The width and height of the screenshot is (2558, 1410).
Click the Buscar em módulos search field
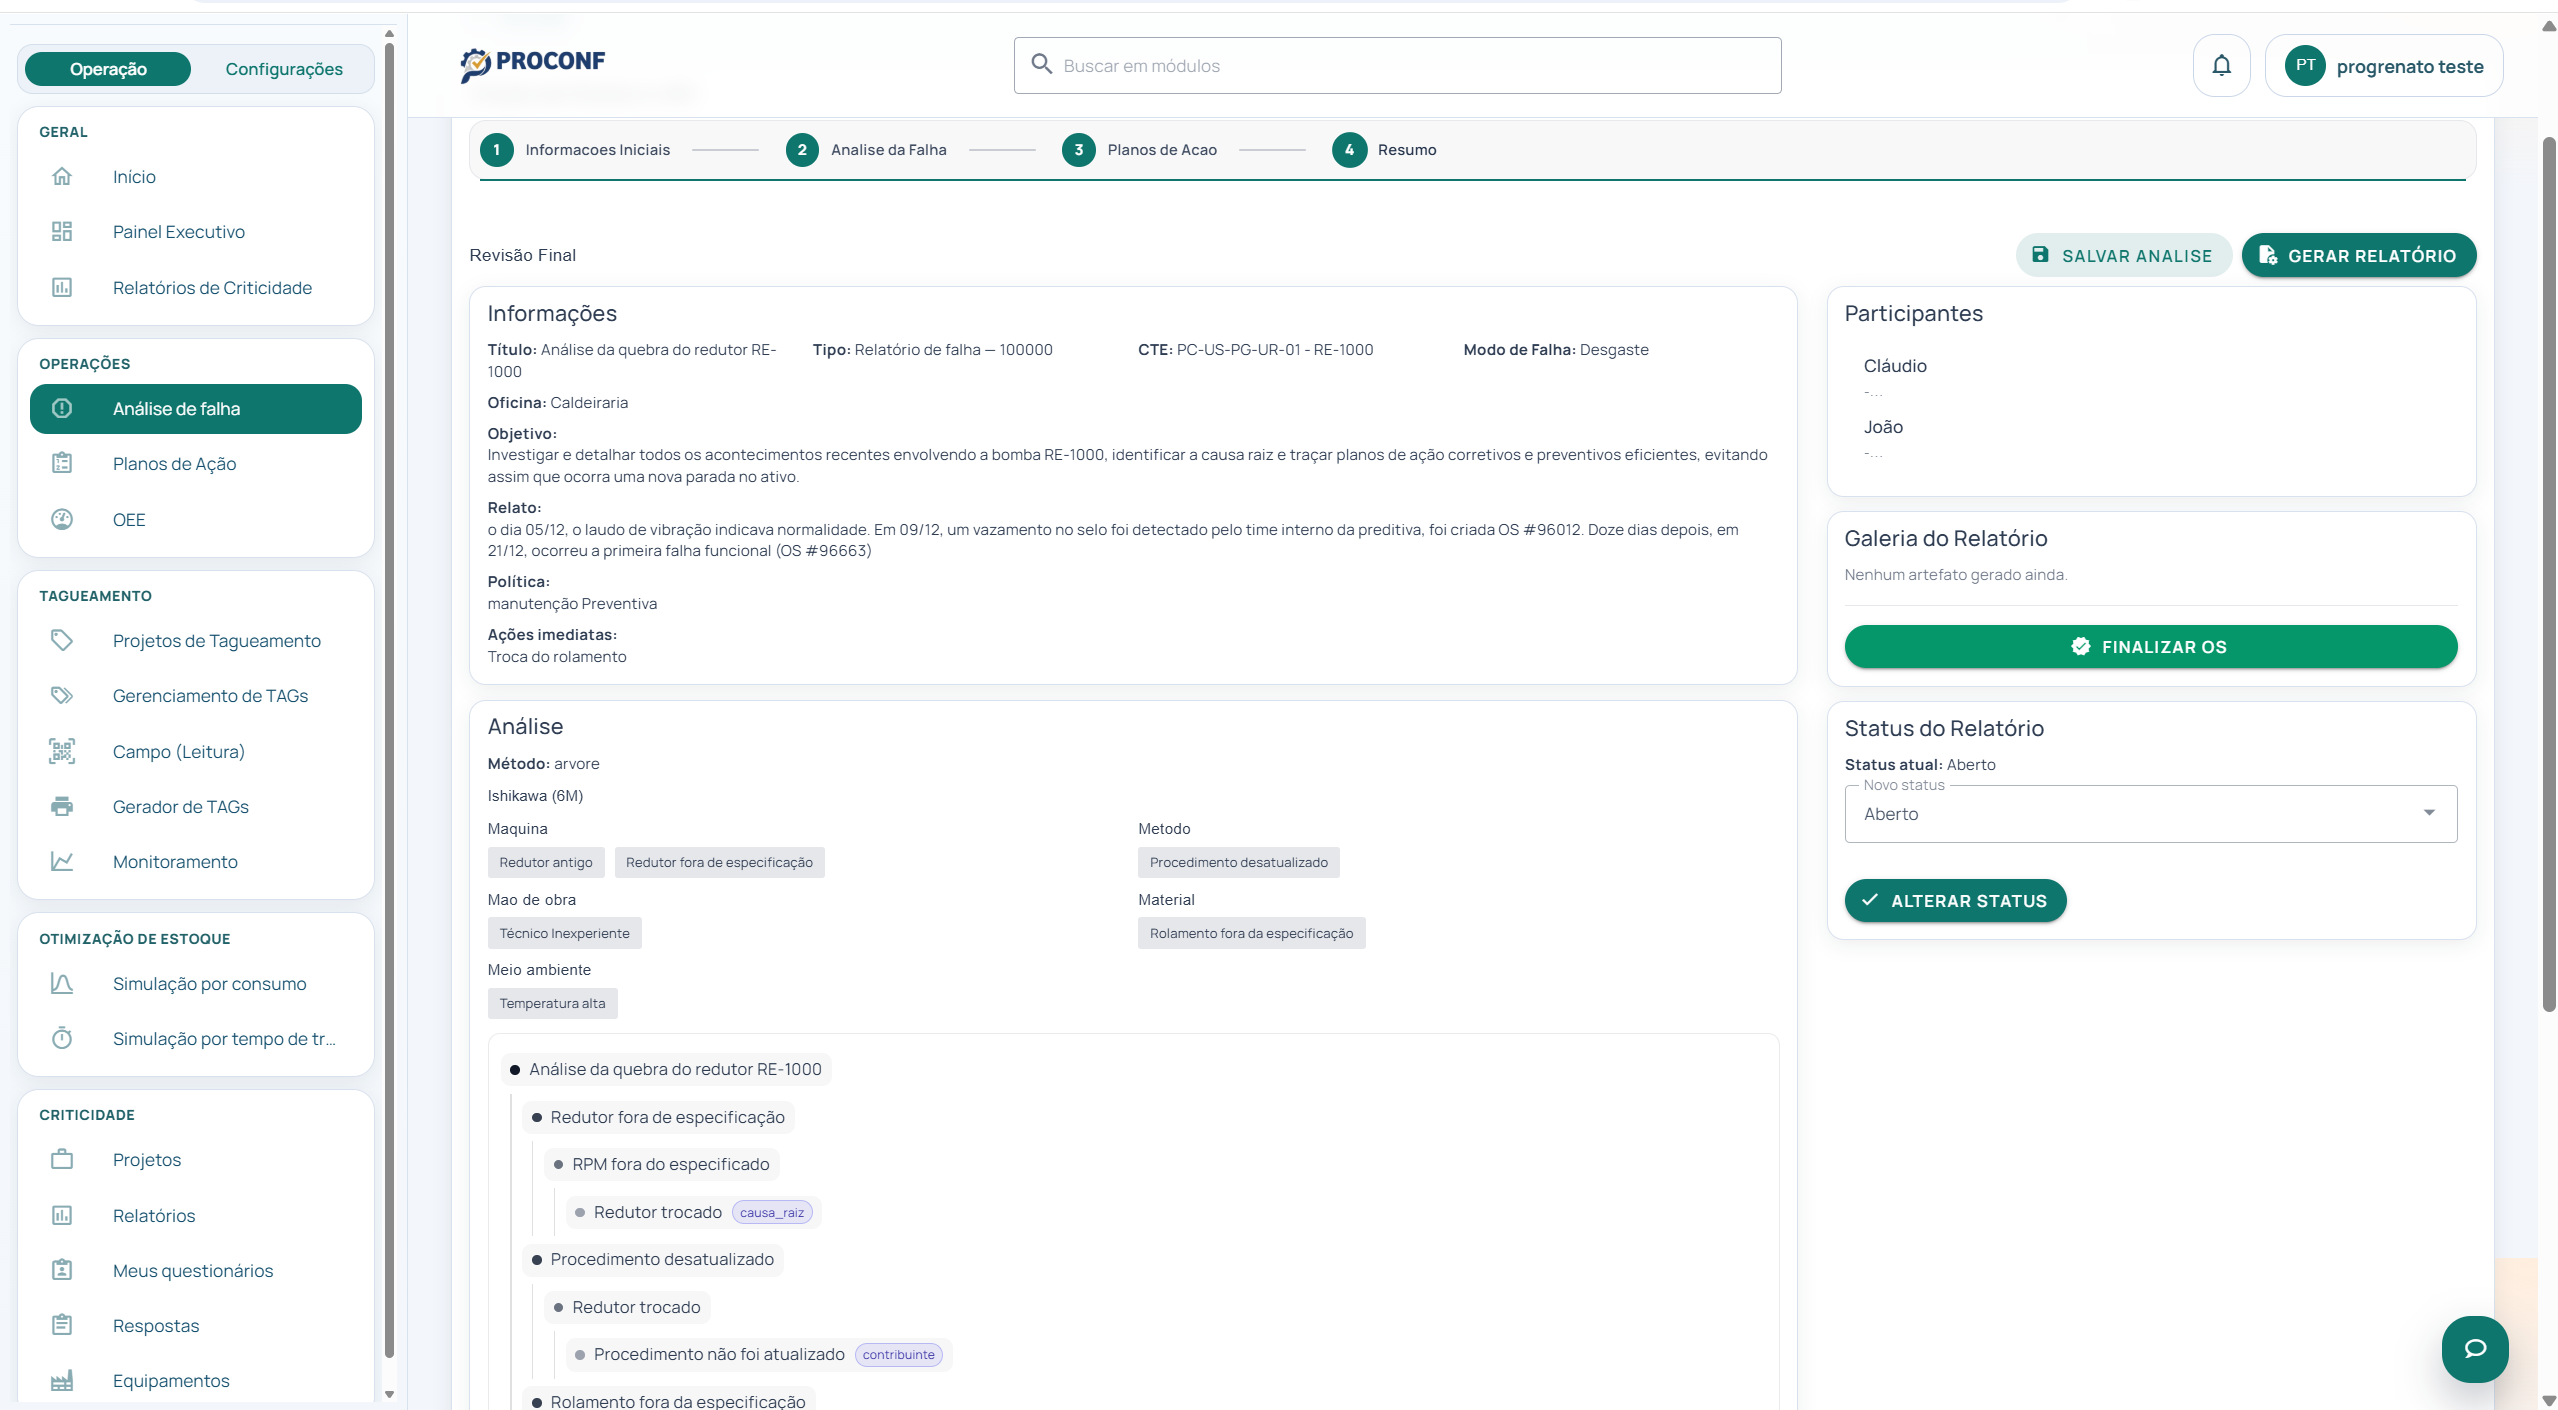click(x=1396, y=65)
